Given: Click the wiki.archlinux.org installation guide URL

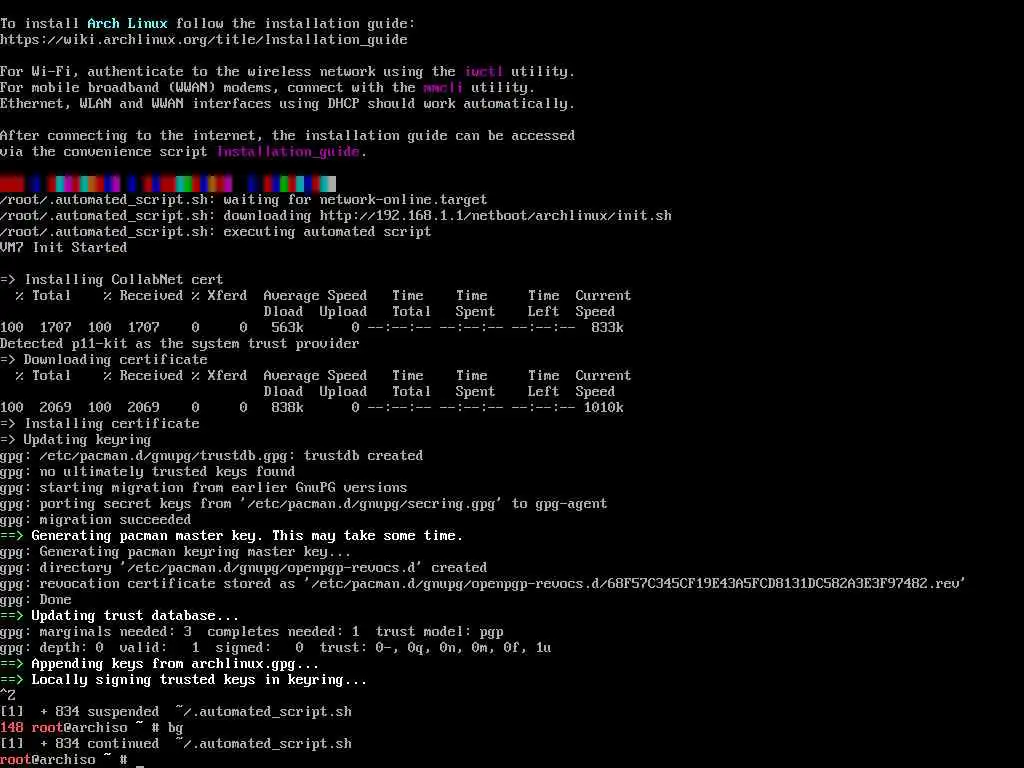Looking at the screenshot, I should pos(204,40).
